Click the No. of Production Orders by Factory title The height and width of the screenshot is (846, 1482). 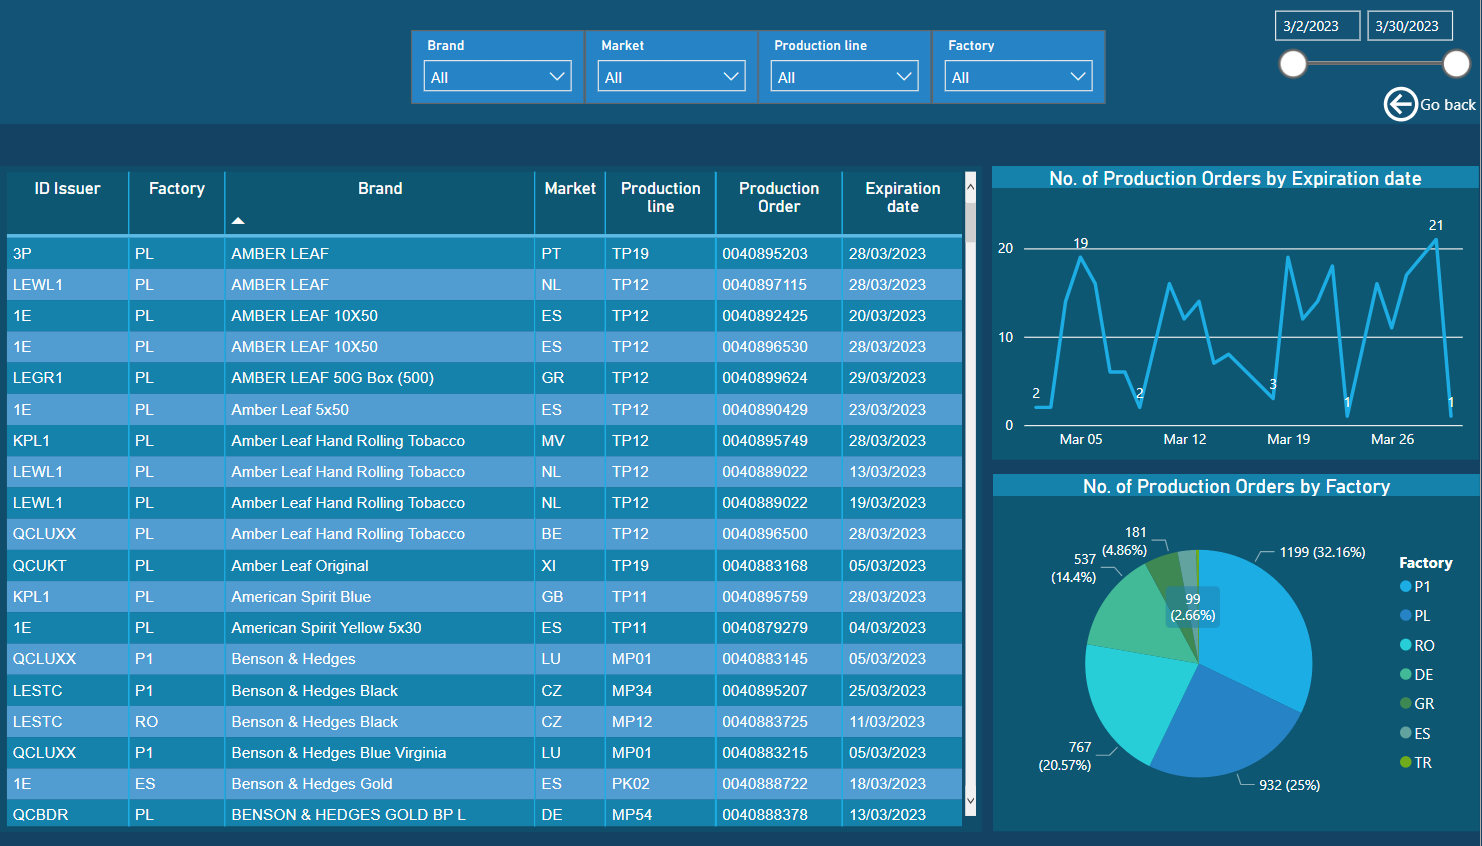pos(1236,487)
